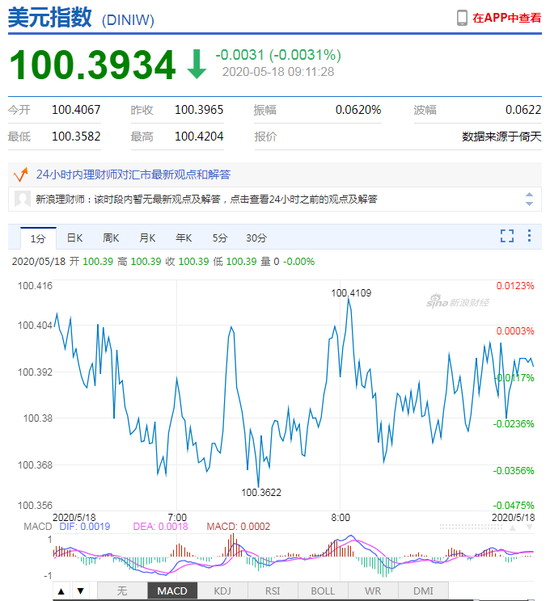Click the DIF: 0.0019 readout
This screenshot has width=550, height=601.
(85, 527)
